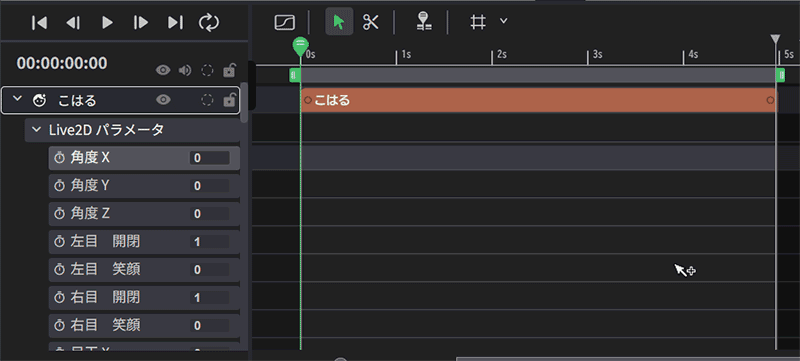Toggle loop playback
The image size is (800, 361).
pyautogui.click(x=209, y=22)
